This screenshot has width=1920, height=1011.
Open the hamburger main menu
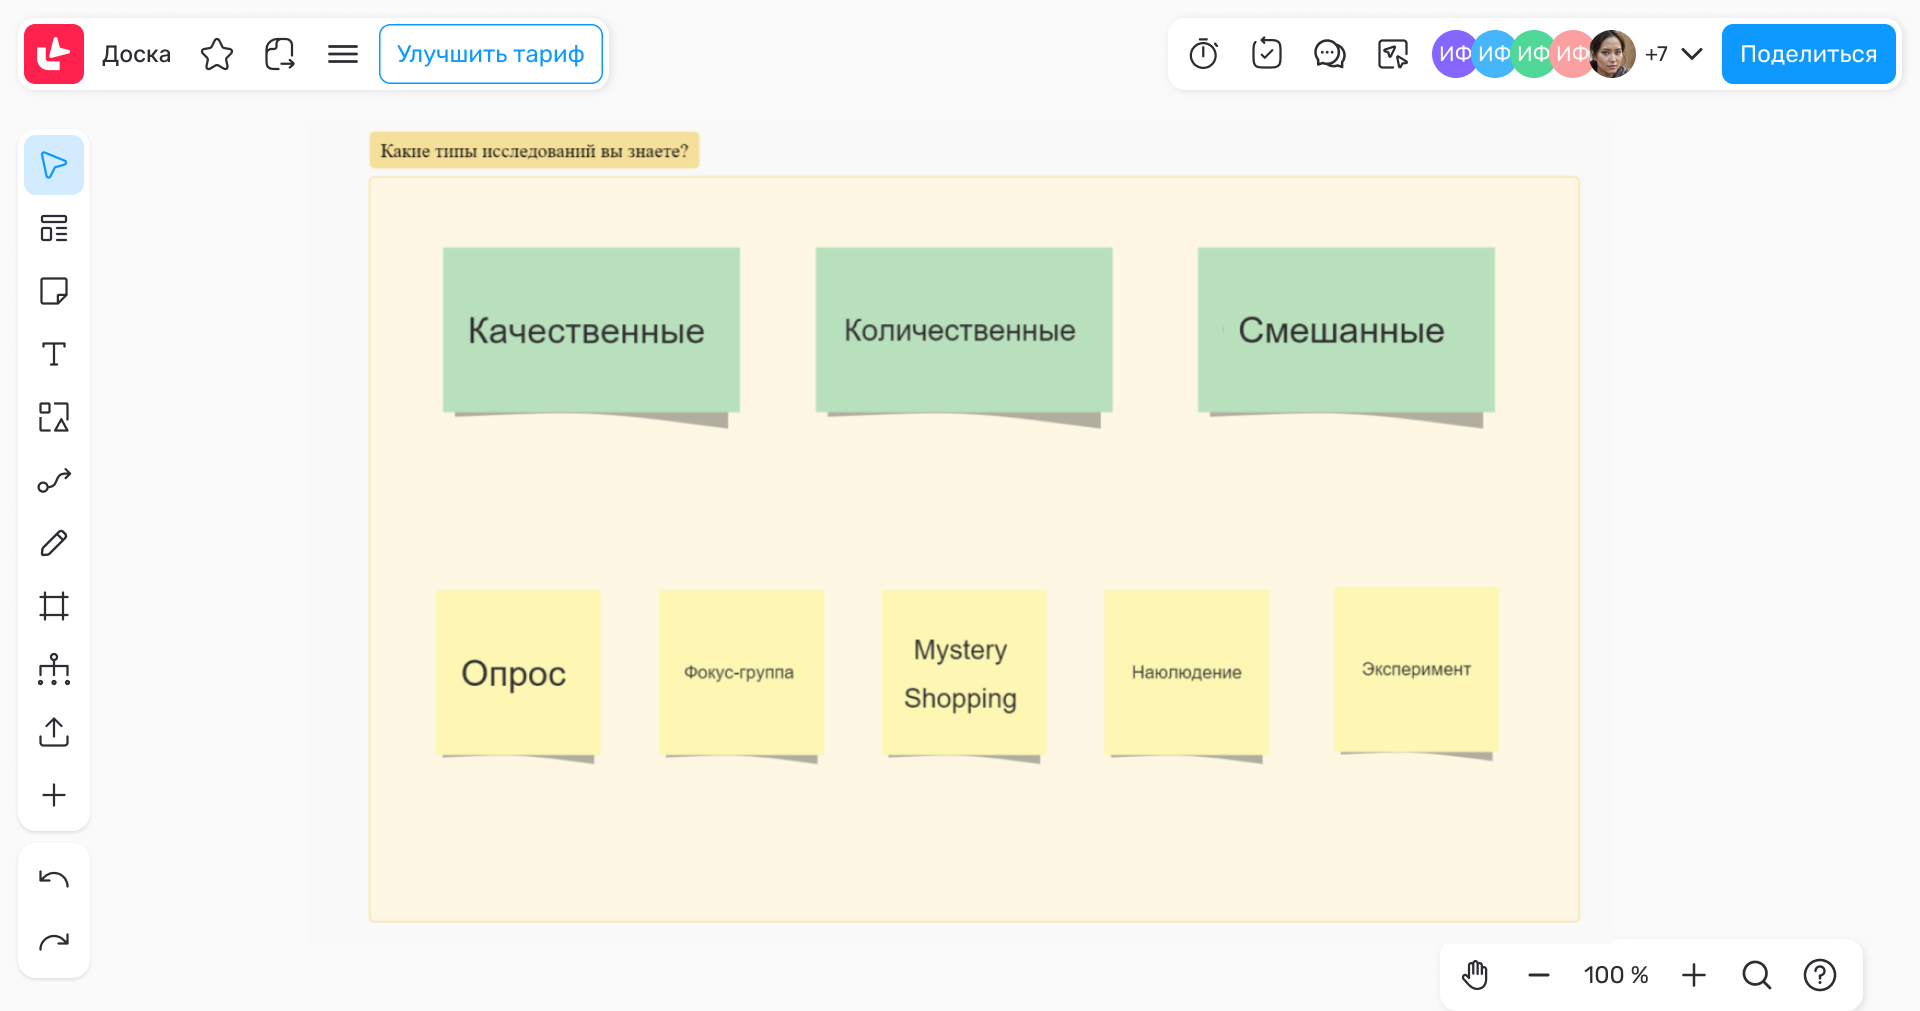click(343, 54)
